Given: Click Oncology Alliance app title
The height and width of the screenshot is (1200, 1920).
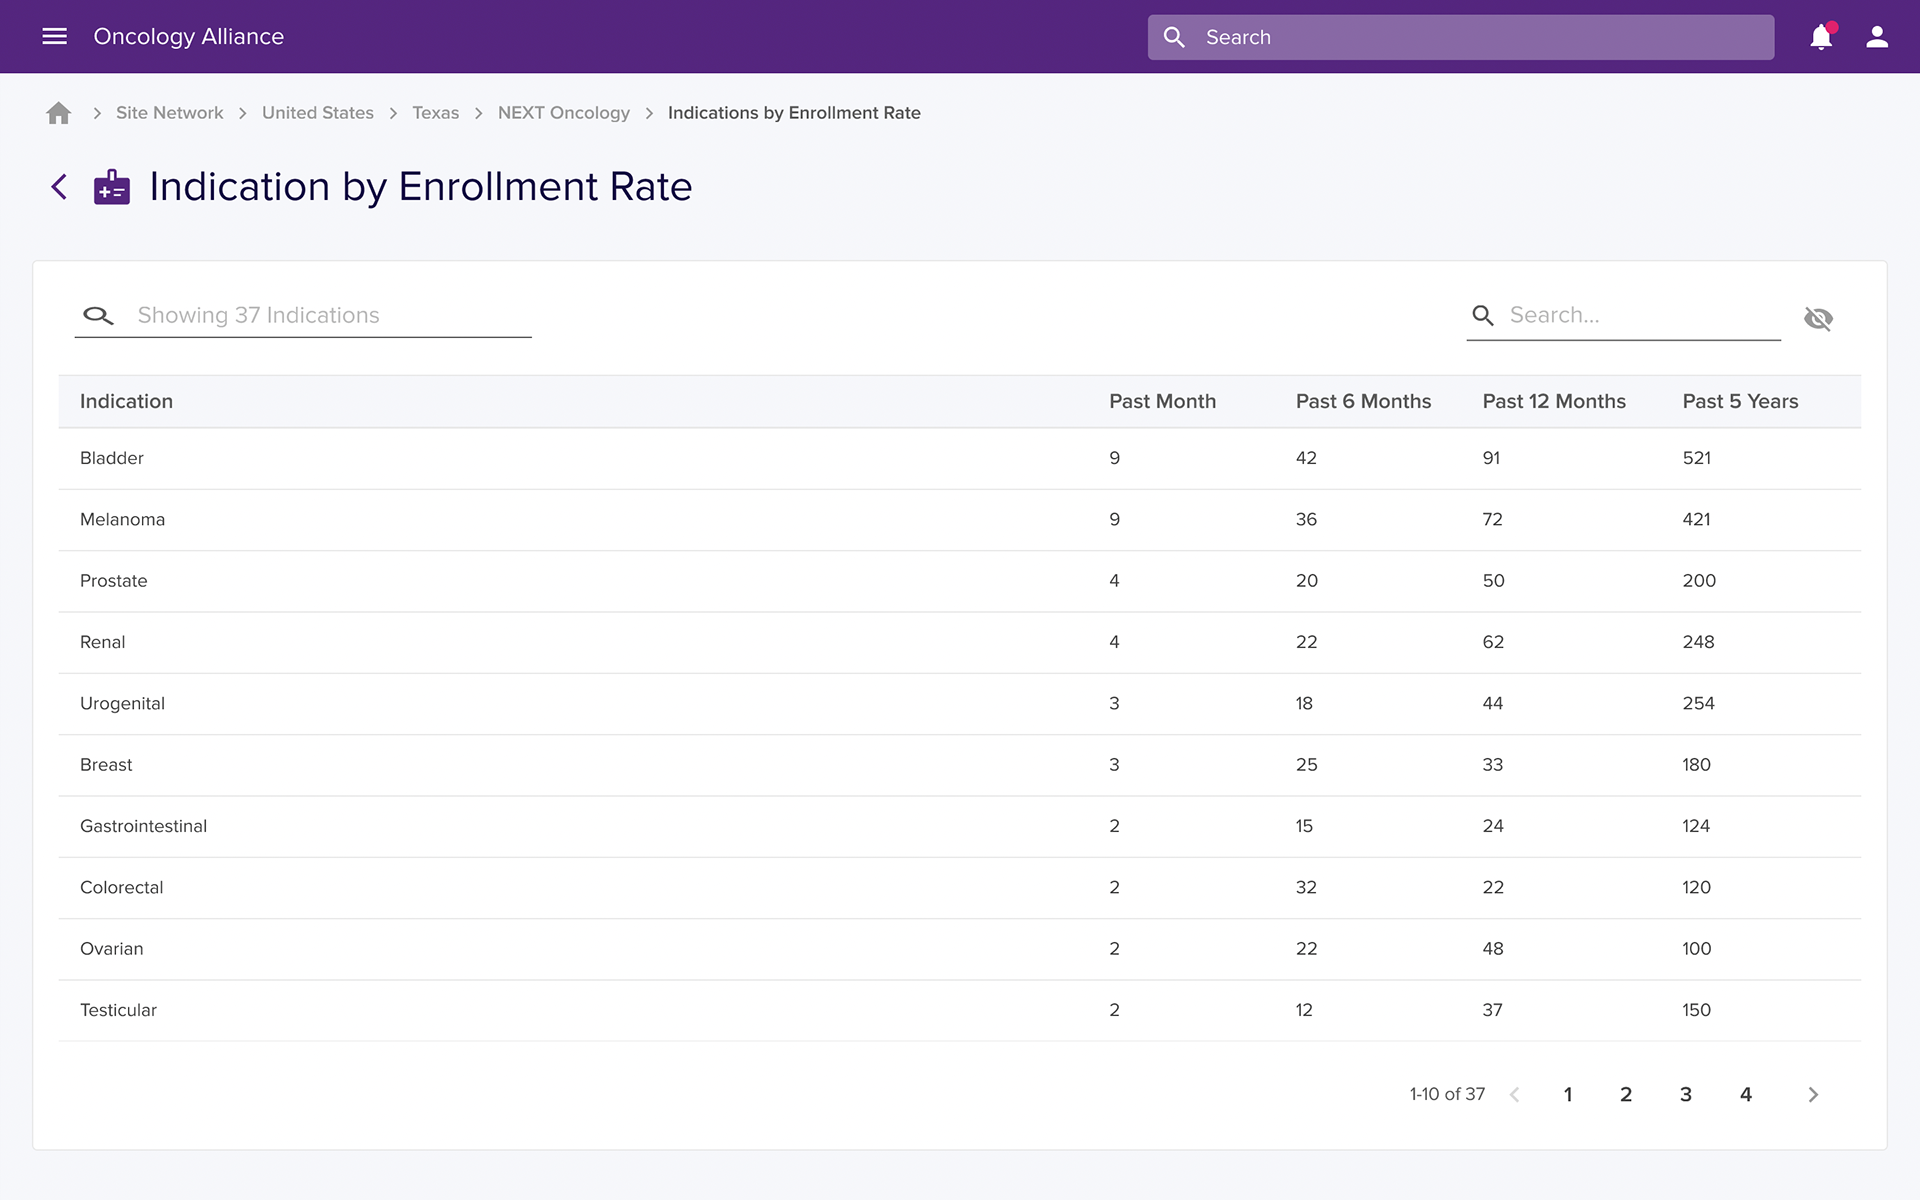Looking at the screenshot, I should tap(189, 37).
